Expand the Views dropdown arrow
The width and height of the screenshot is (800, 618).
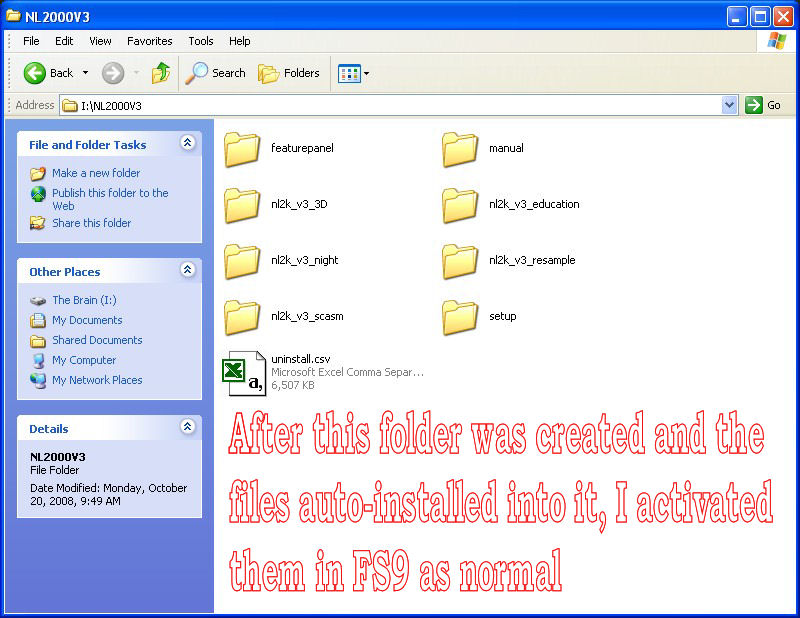[366, 74]
